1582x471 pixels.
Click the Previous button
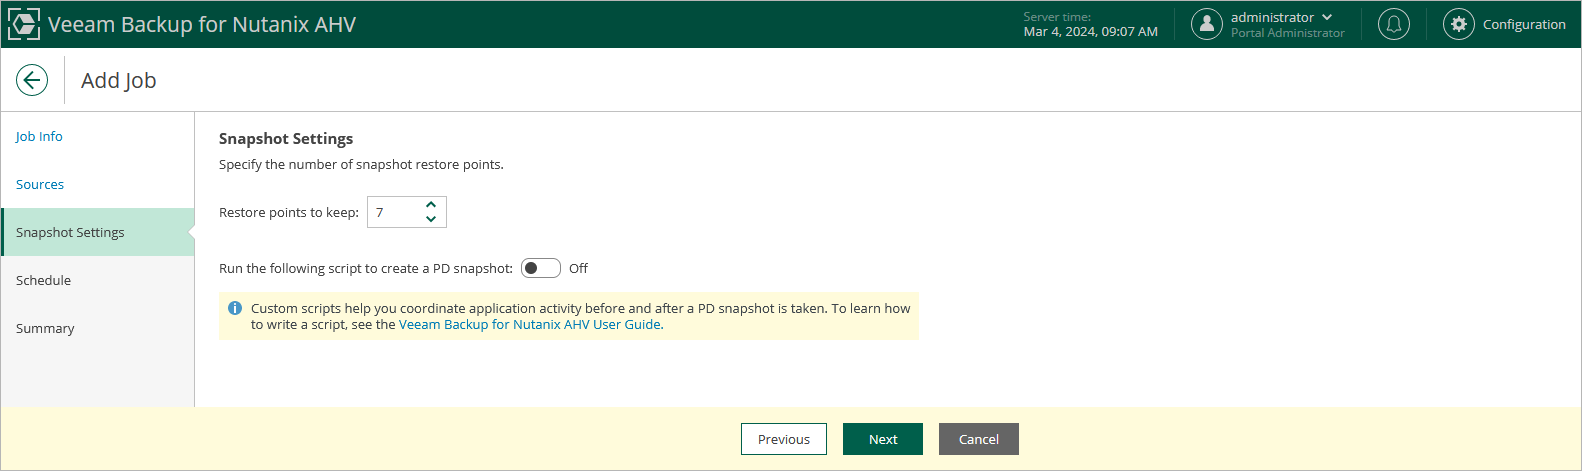tap(784, 439)
